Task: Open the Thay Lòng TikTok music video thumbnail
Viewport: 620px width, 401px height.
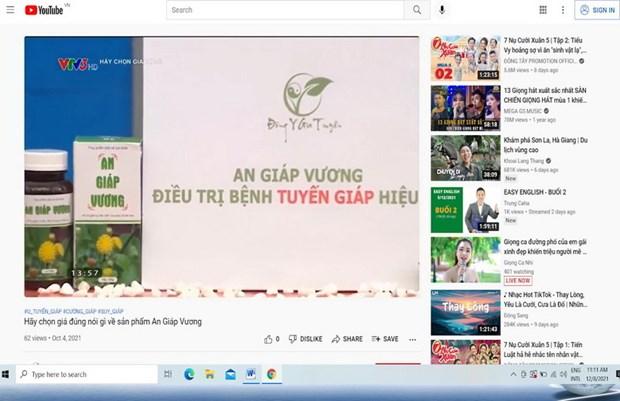Action: click(465, 312)
